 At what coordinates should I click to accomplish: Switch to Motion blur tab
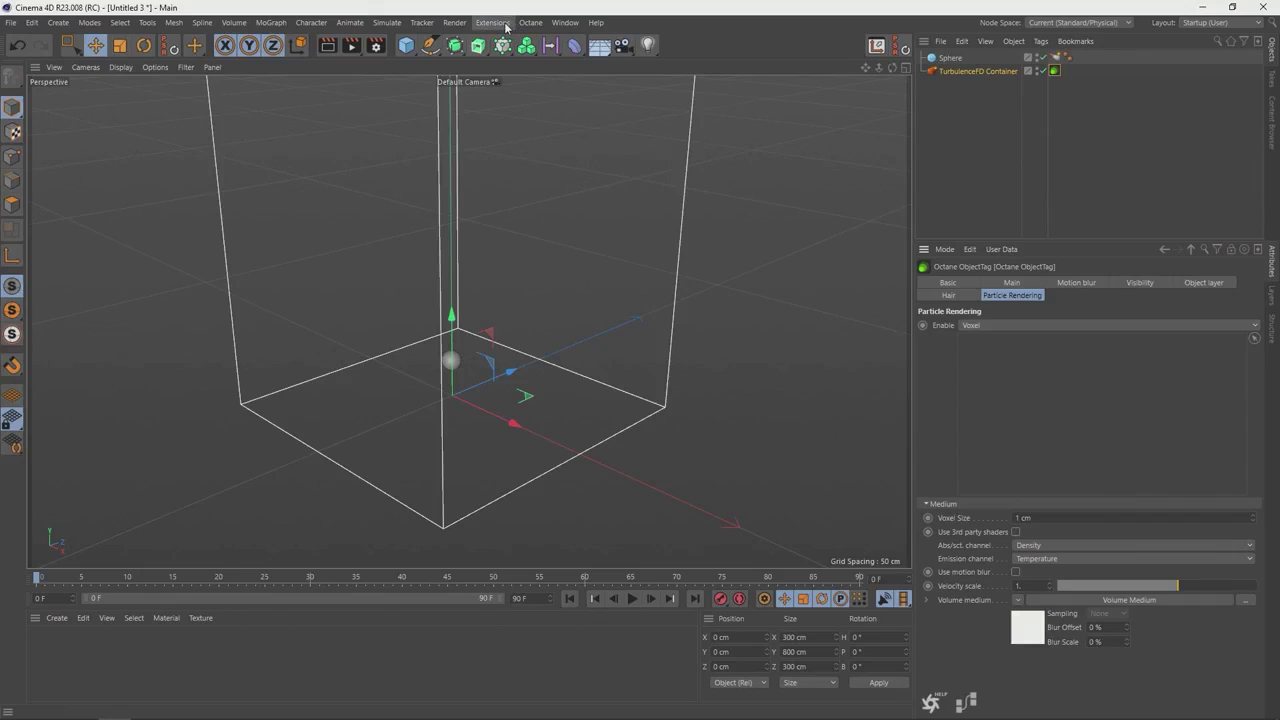(1076, 283)
